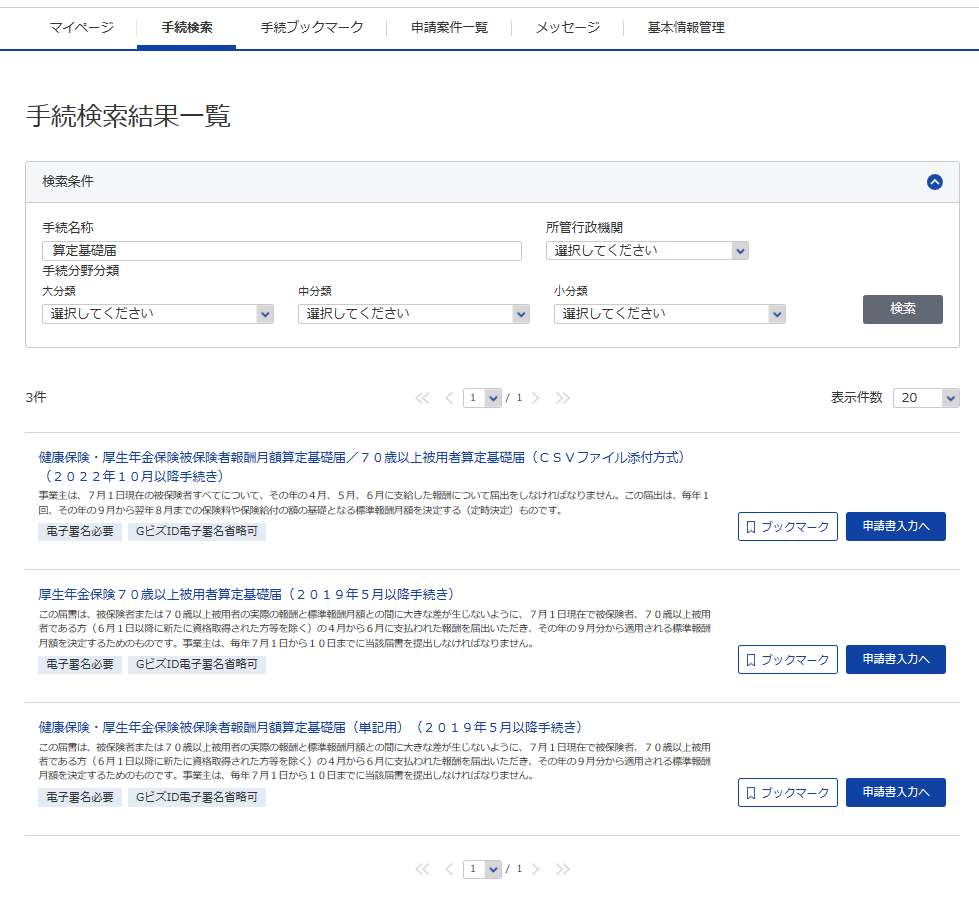Go to next page in top pagination
979x897 pixels.
(x=536, y=398)
